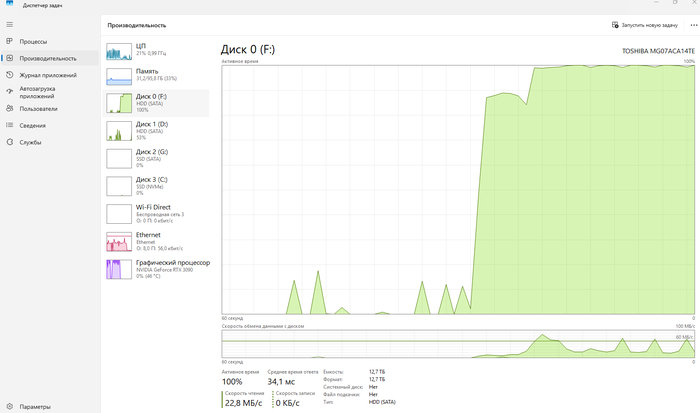The width and height of the screenshot is (700, 413).
Task: Click the disk transfer rate graph
Action: pos(457,344)
